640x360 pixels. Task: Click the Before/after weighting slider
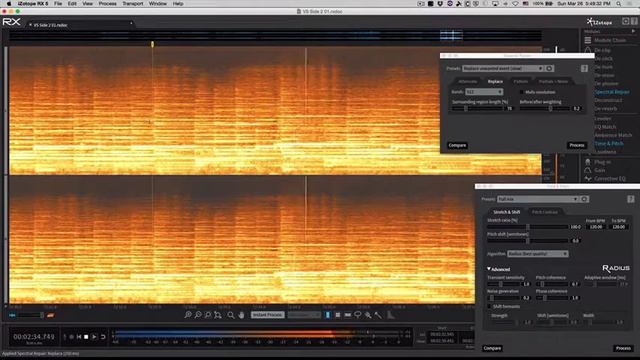click(x=544, y=109)
